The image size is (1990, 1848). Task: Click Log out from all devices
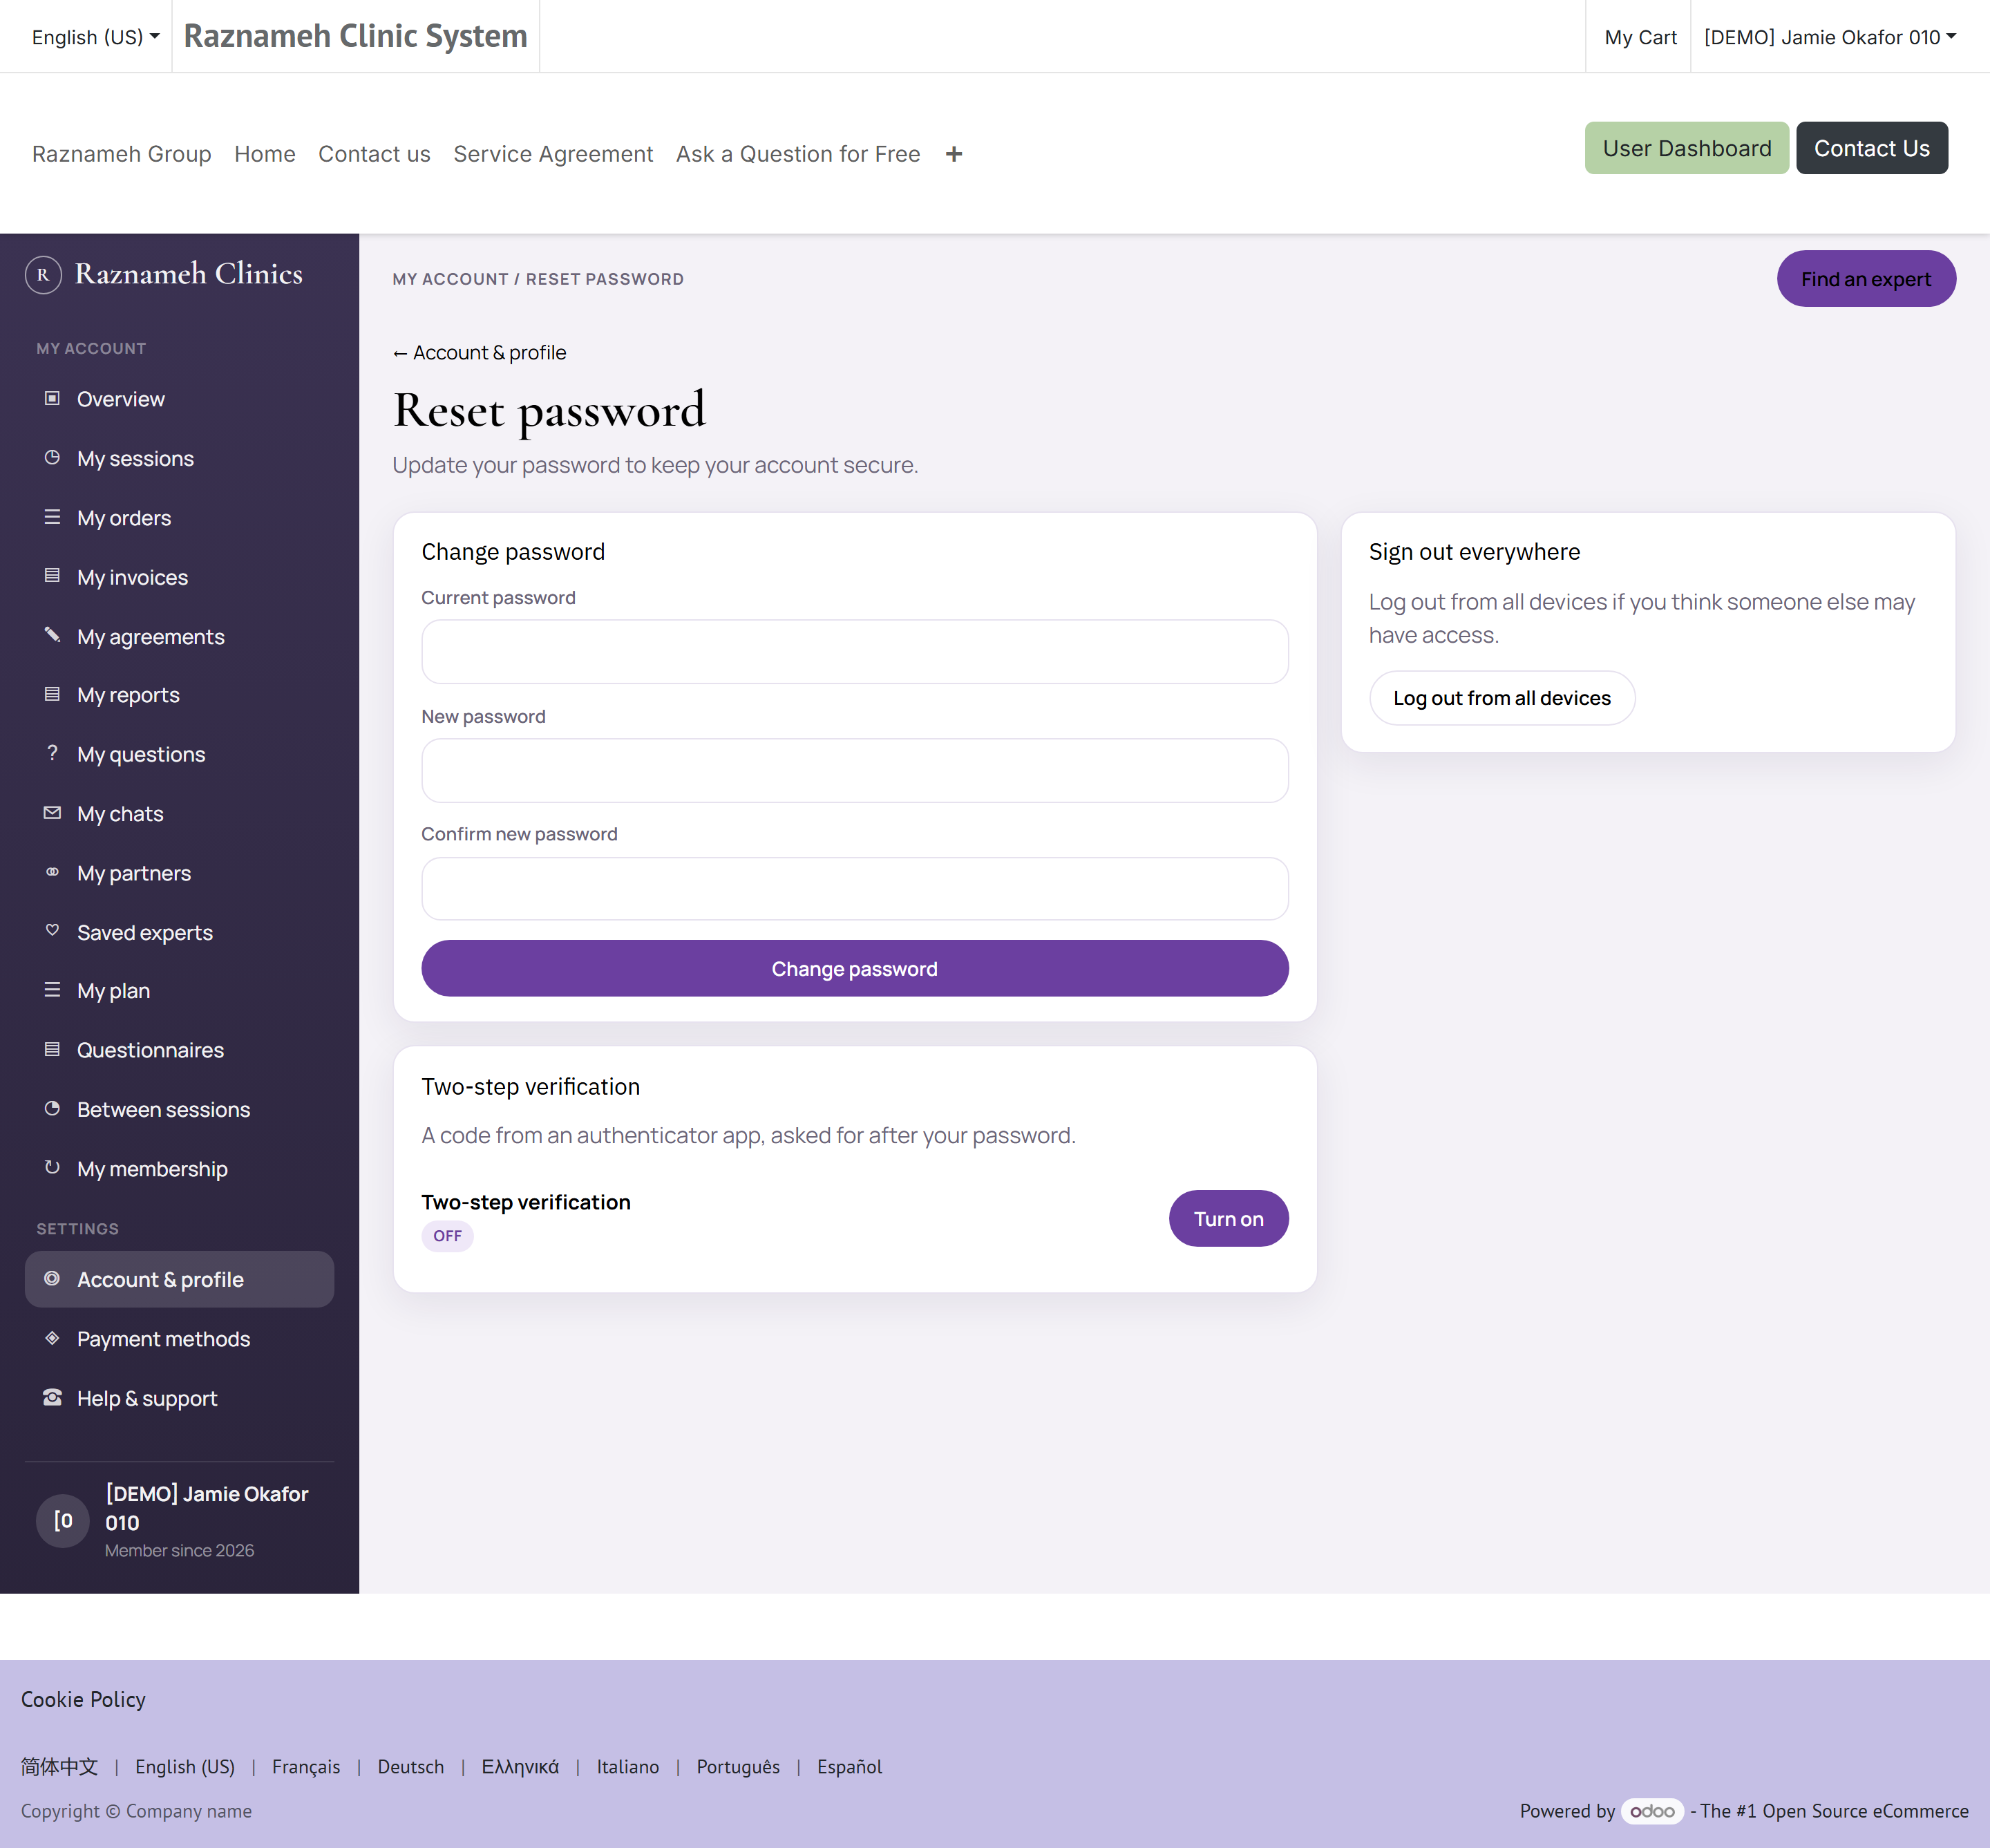point(1501,698)
